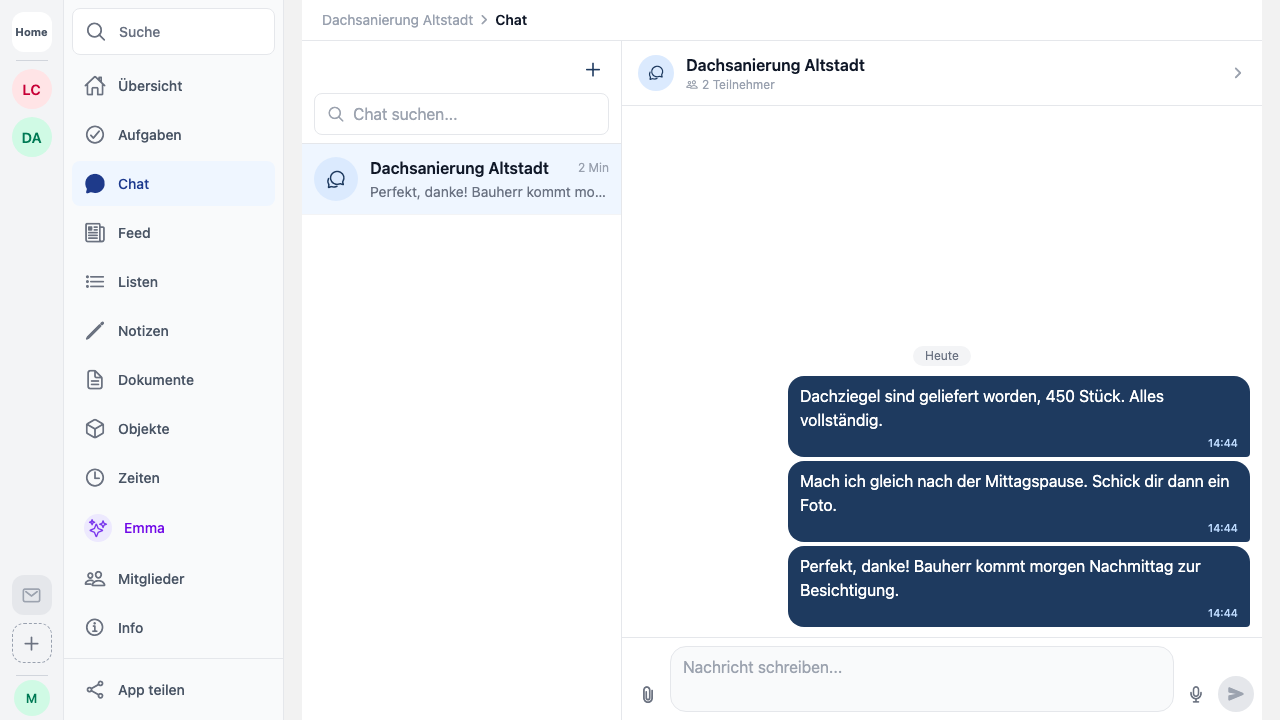Click the Chat suchen search field
This screenshot has height=720, width=1280.
pyautogui.click(x=461, y=114)
